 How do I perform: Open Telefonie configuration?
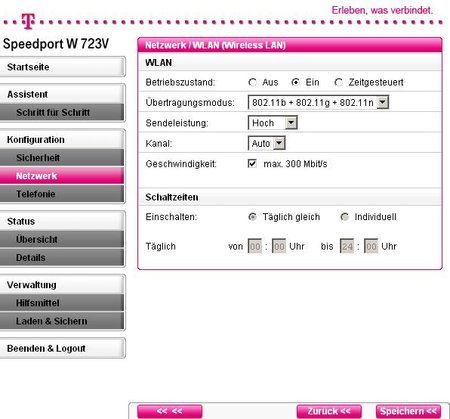tap(62, 194)
